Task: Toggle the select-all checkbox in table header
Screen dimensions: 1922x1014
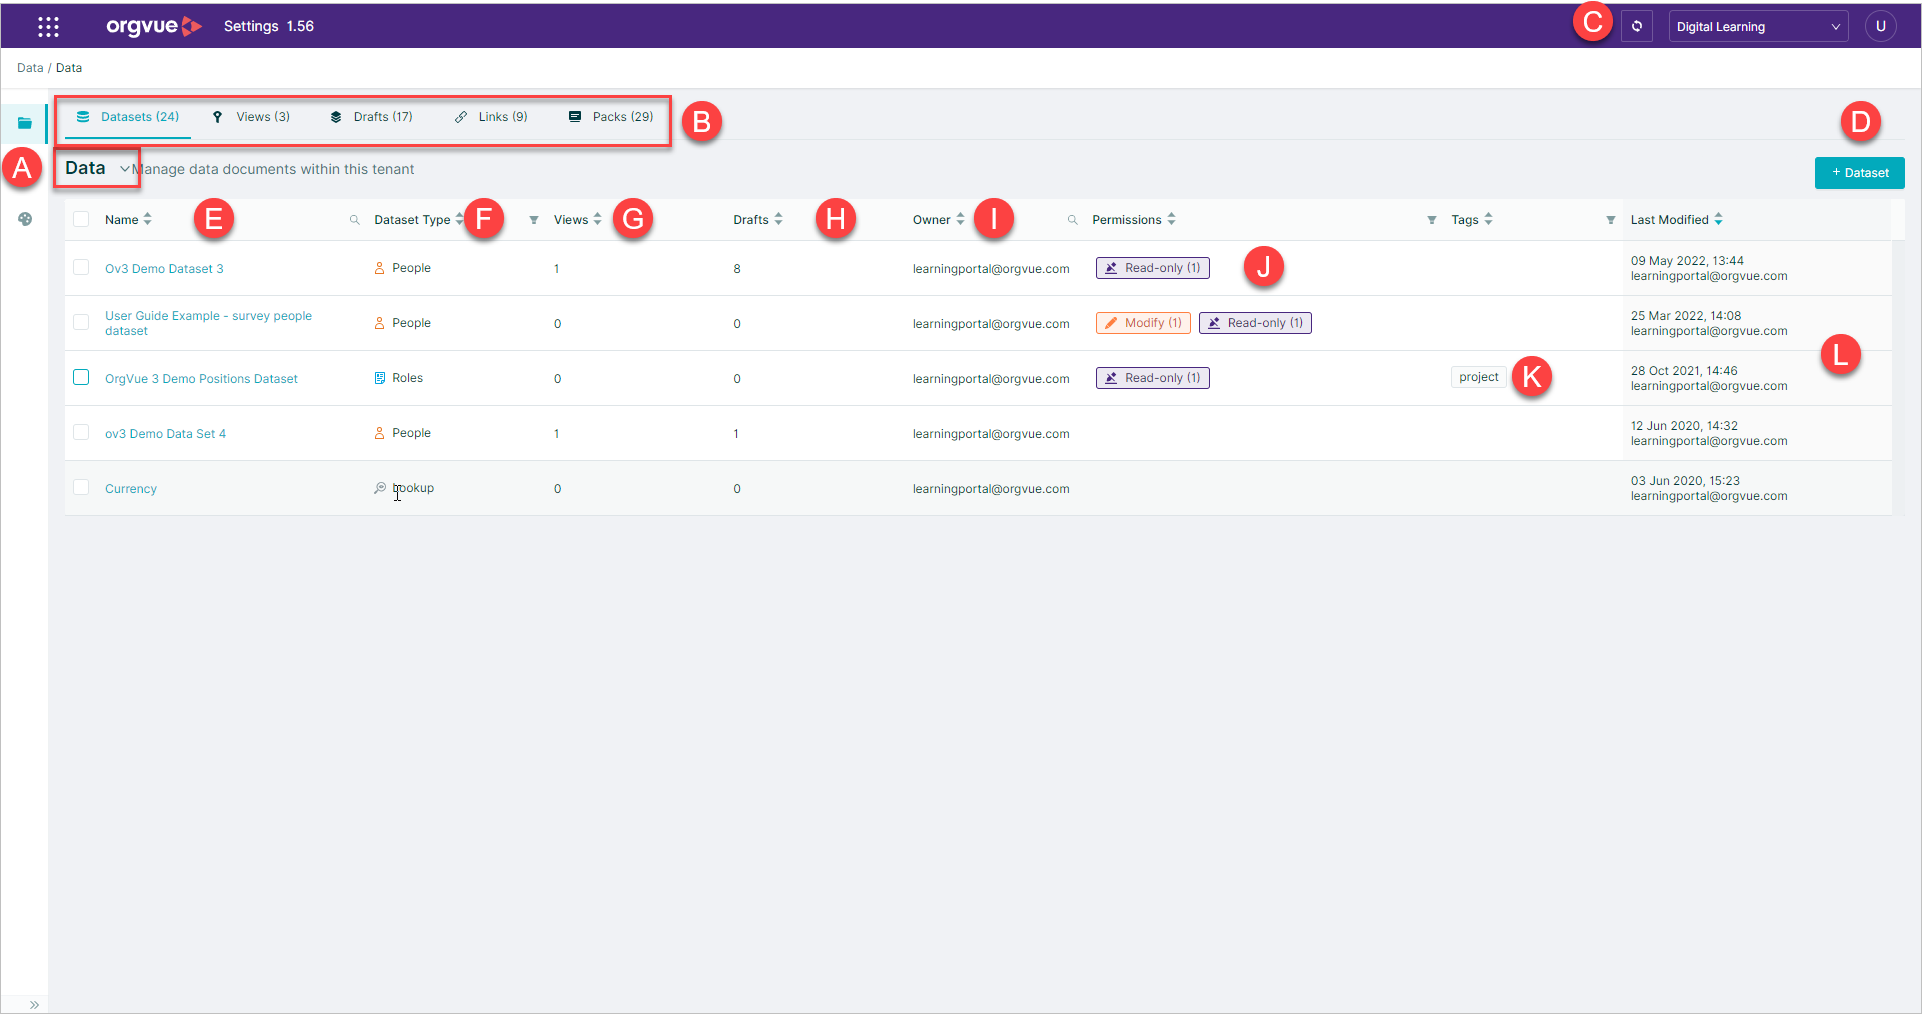Action: click(81, 219)
